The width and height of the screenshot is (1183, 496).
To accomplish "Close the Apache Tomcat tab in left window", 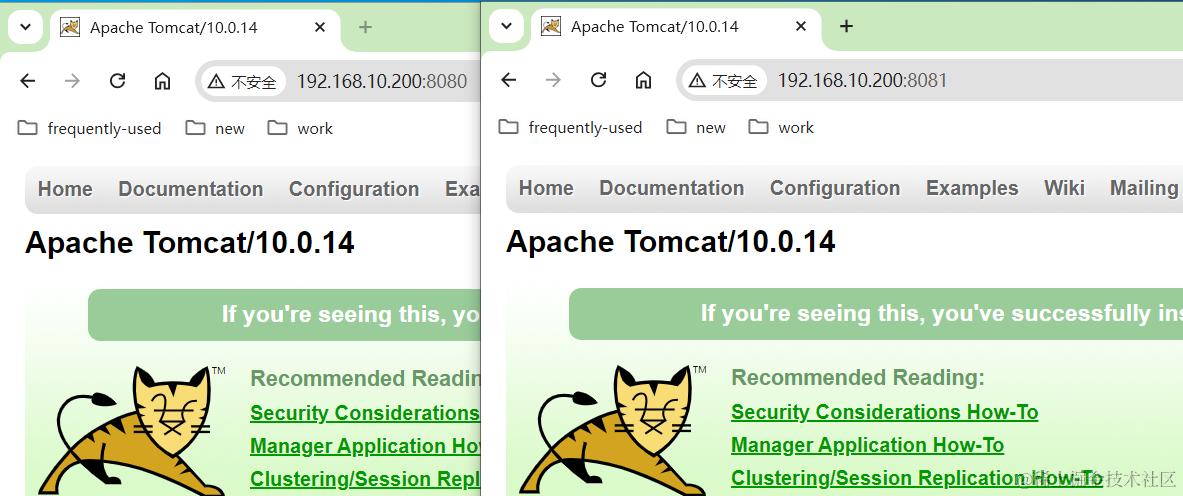I will pos(320,27).
